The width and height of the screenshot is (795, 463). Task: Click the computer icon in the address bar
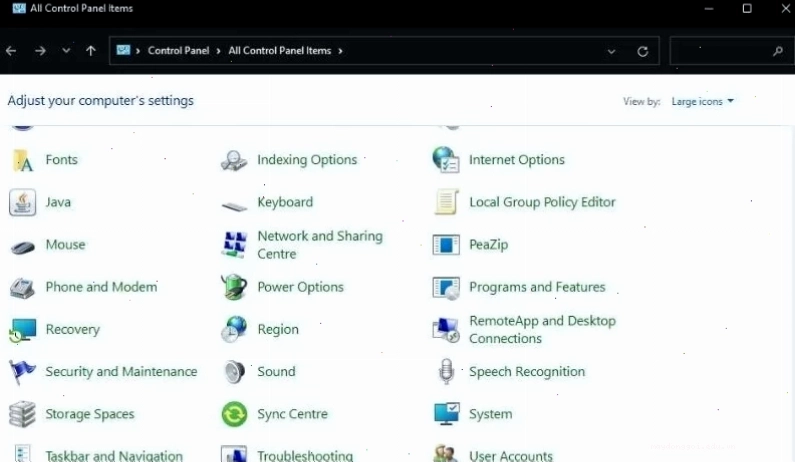point(123,50)
